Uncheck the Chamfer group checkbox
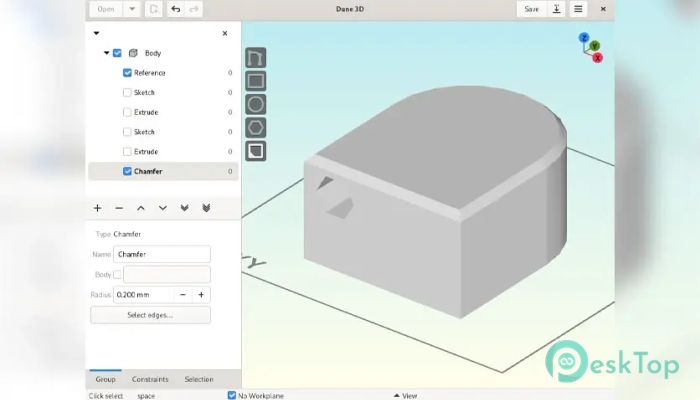The width and height of the screenshot is (700, 400). [x=127, y=171]
